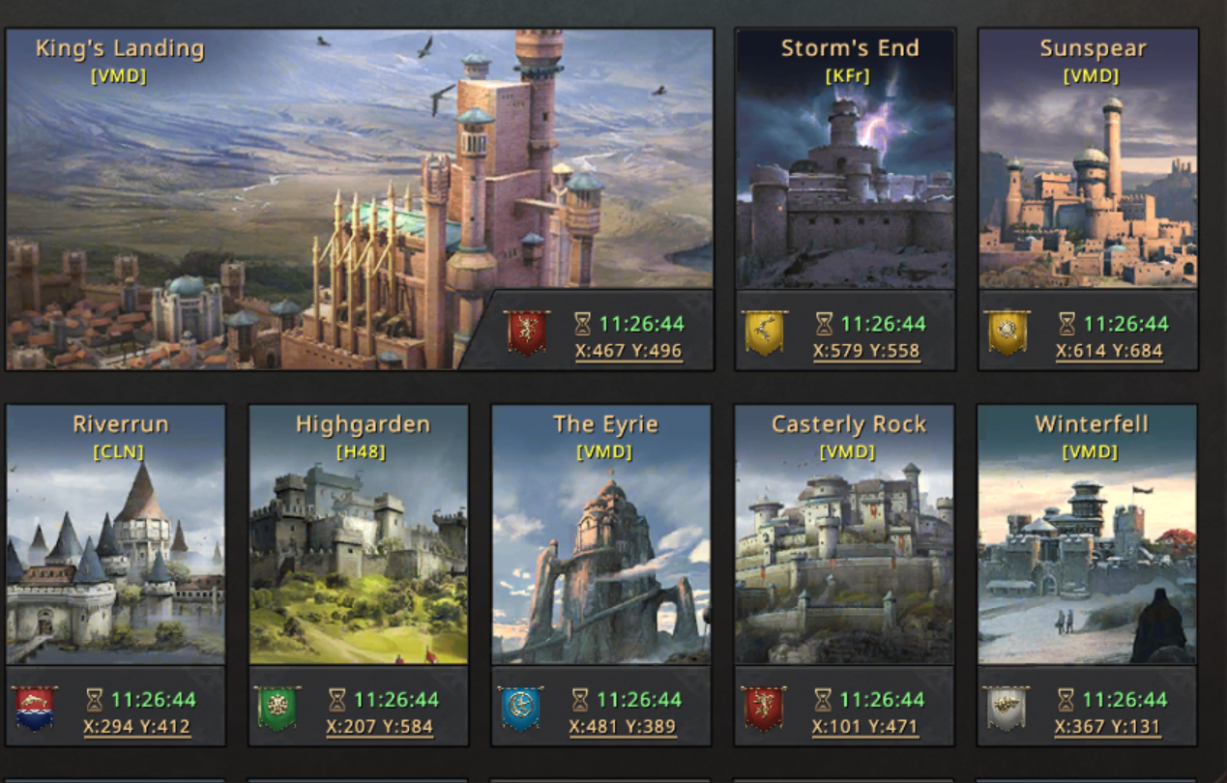Select the green rose banner under Highgarden

(277, 708)
